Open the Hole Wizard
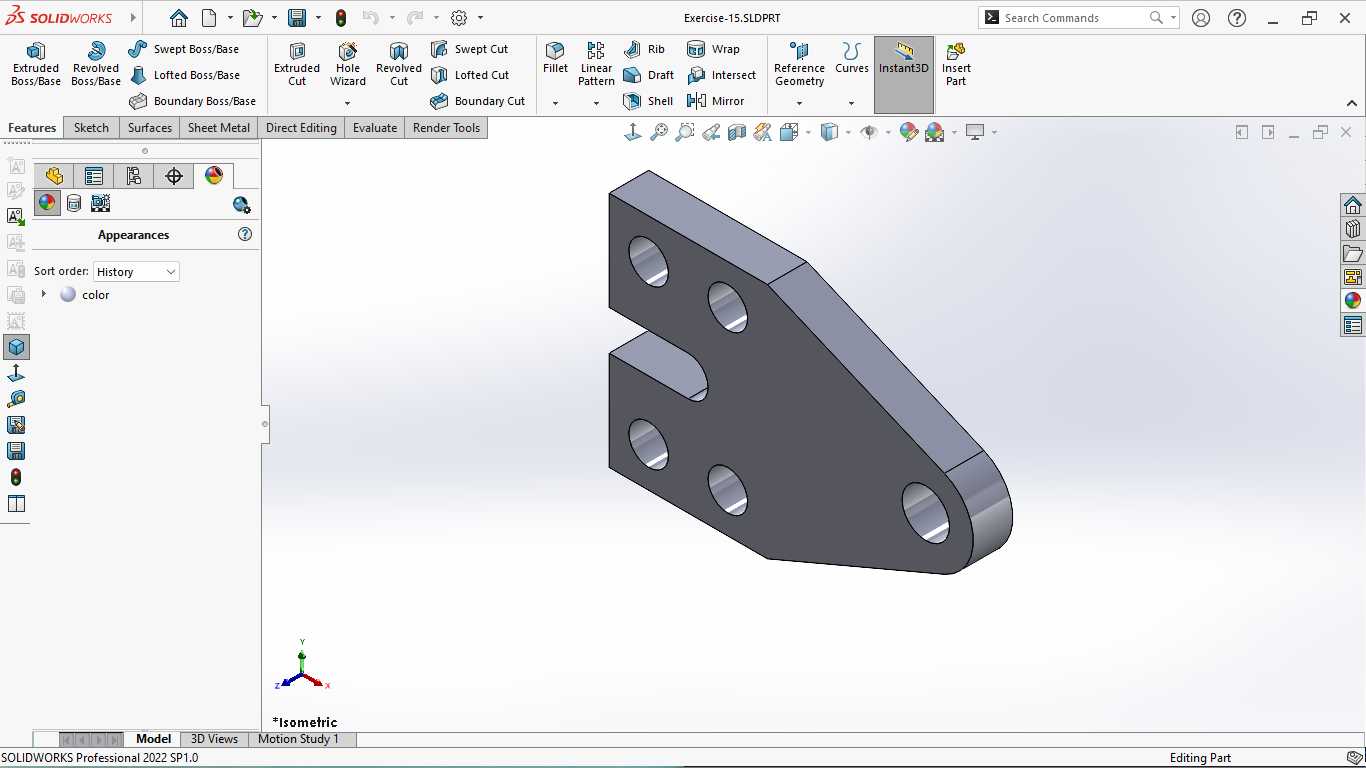1366x768 pixels. (348, 64)
